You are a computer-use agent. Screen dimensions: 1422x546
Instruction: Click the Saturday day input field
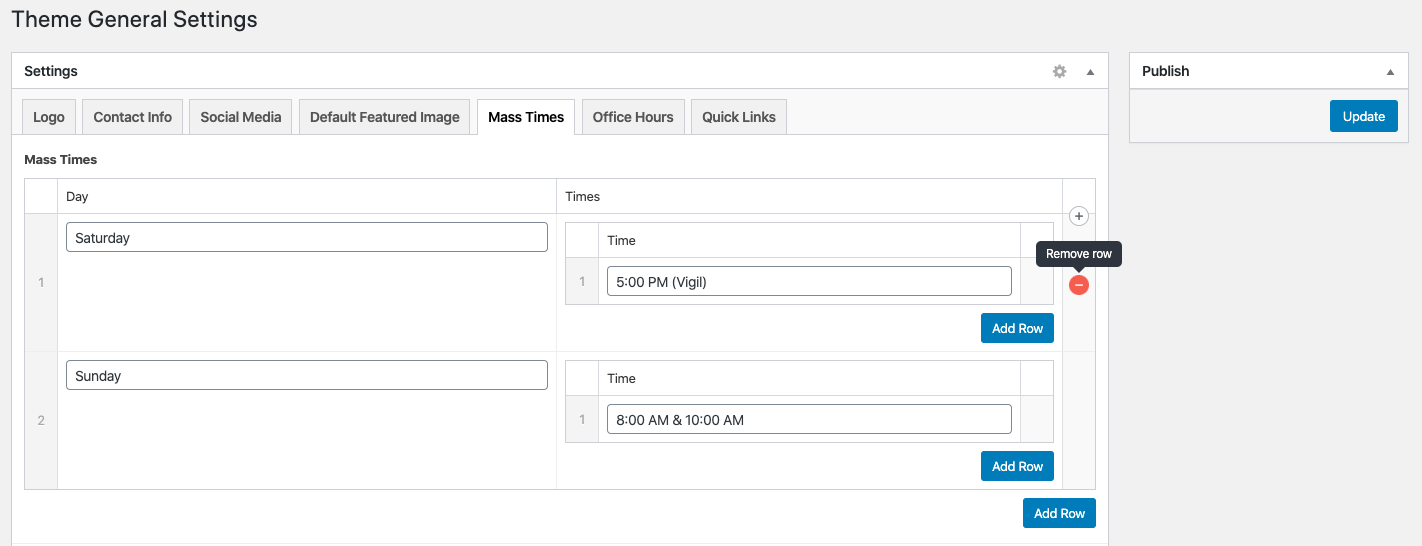click(307, 238)
